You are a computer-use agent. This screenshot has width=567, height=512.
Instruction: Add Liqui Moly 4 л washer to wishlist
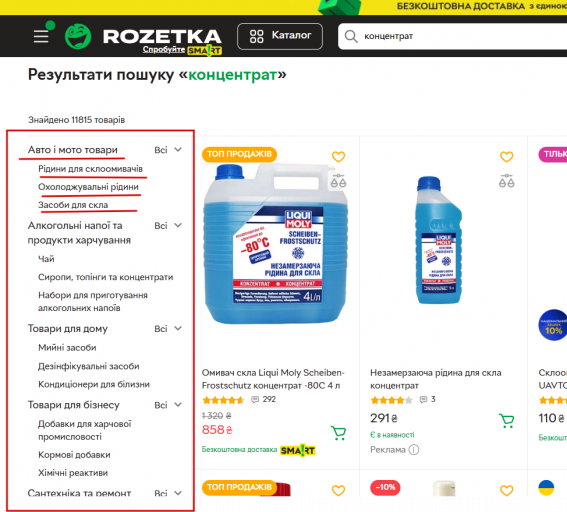338,157
